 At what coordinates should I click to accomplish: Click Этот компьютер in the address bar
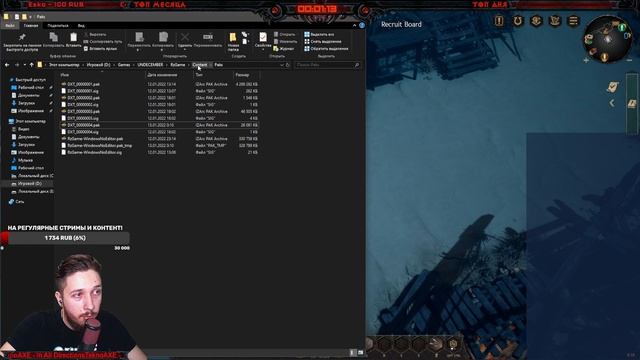(64, 65)
